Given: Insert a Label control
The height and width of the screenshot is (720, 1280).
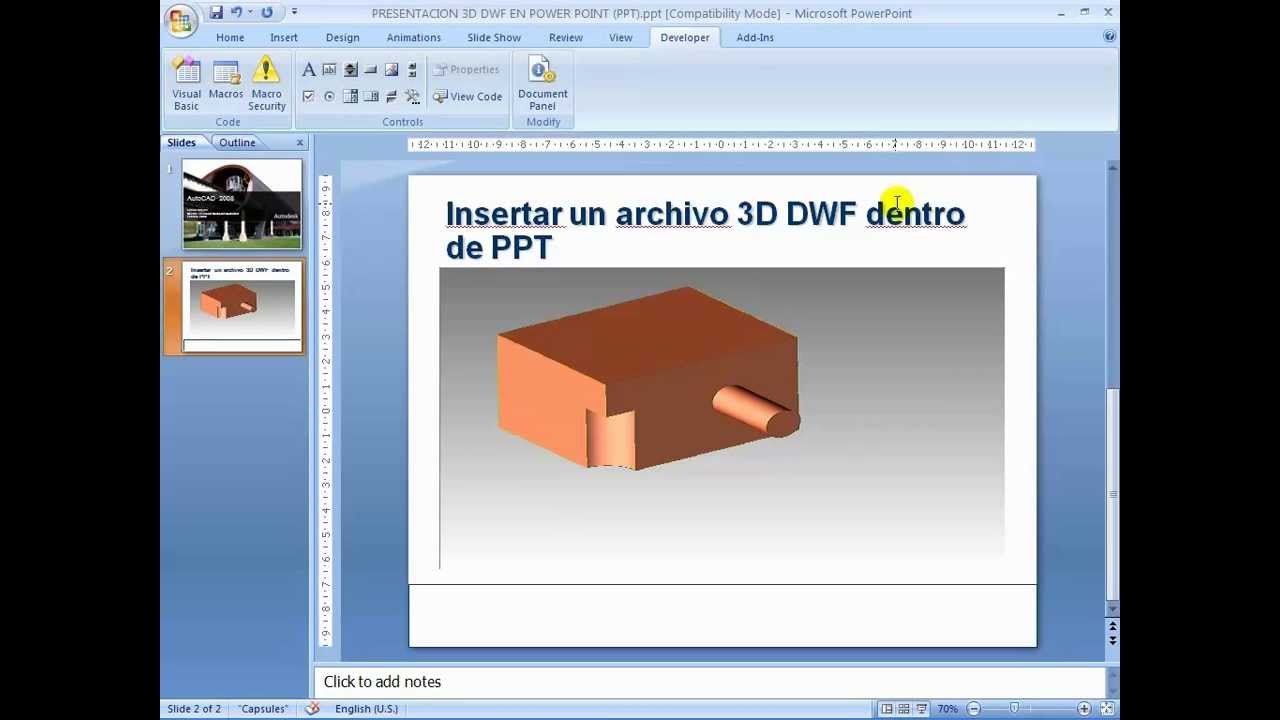Looking at the screenshot, I should click(309, 70).
